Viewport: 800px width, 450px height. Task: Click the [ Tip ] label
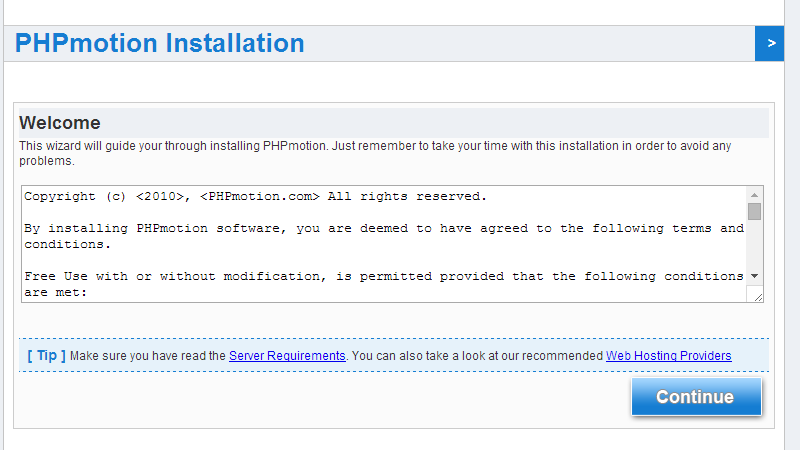pos(46,355)
